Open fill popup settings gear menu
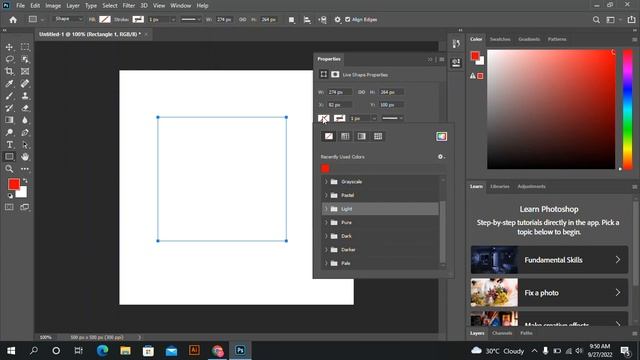The height and width of the screenshot is (360, 640). point(441,157)
